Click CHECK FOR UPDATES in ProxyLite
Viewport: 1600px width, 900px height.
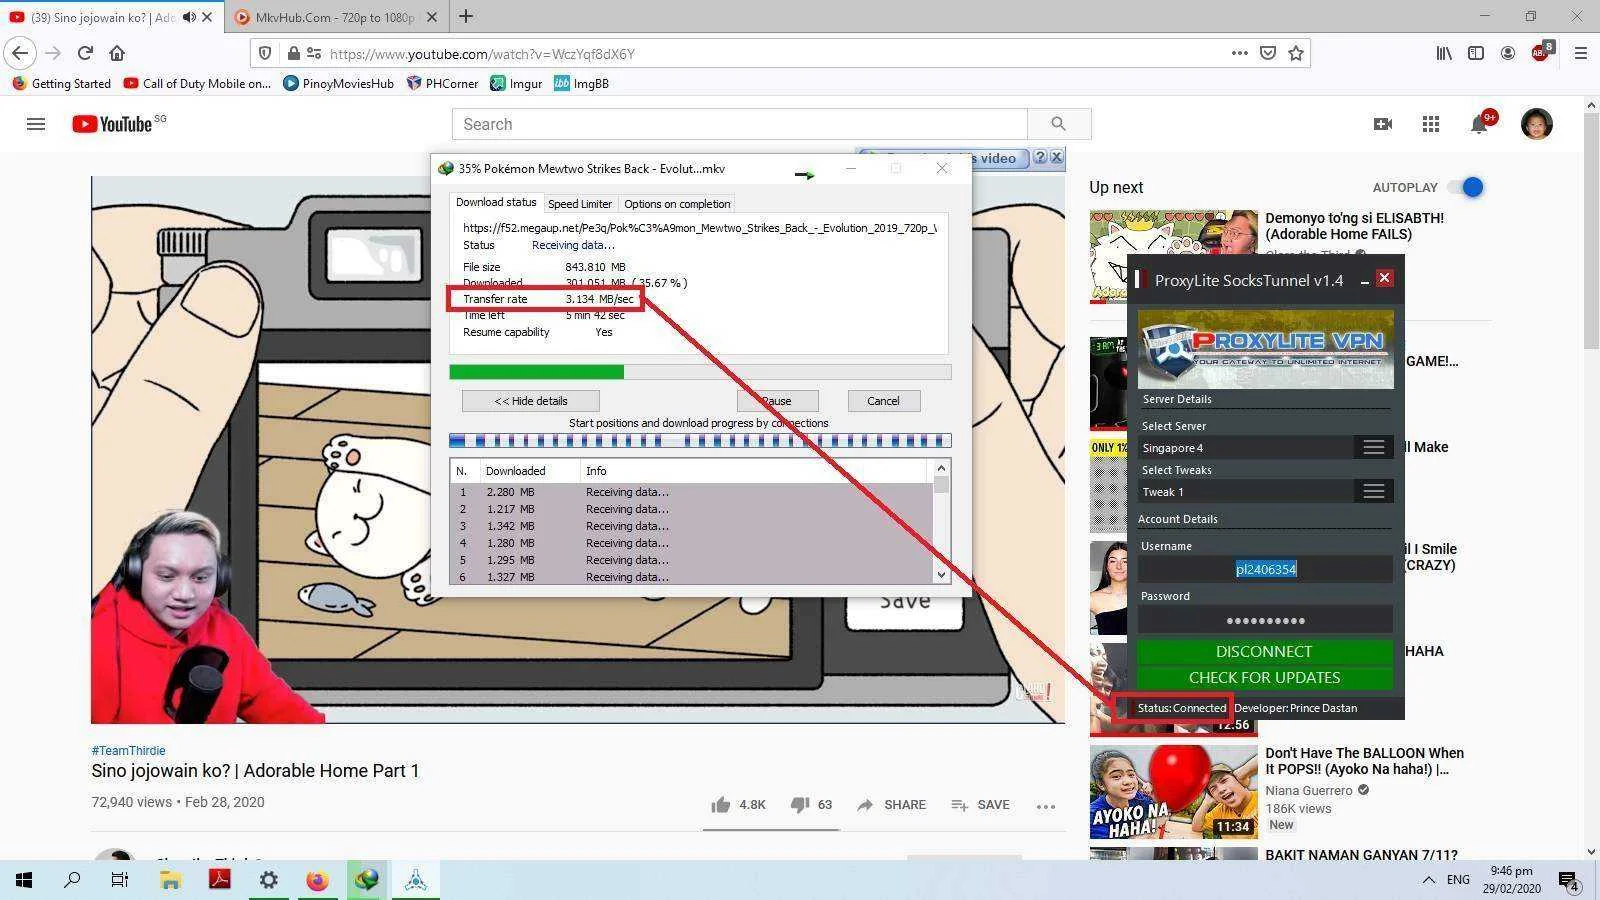tap(1265, 677)
